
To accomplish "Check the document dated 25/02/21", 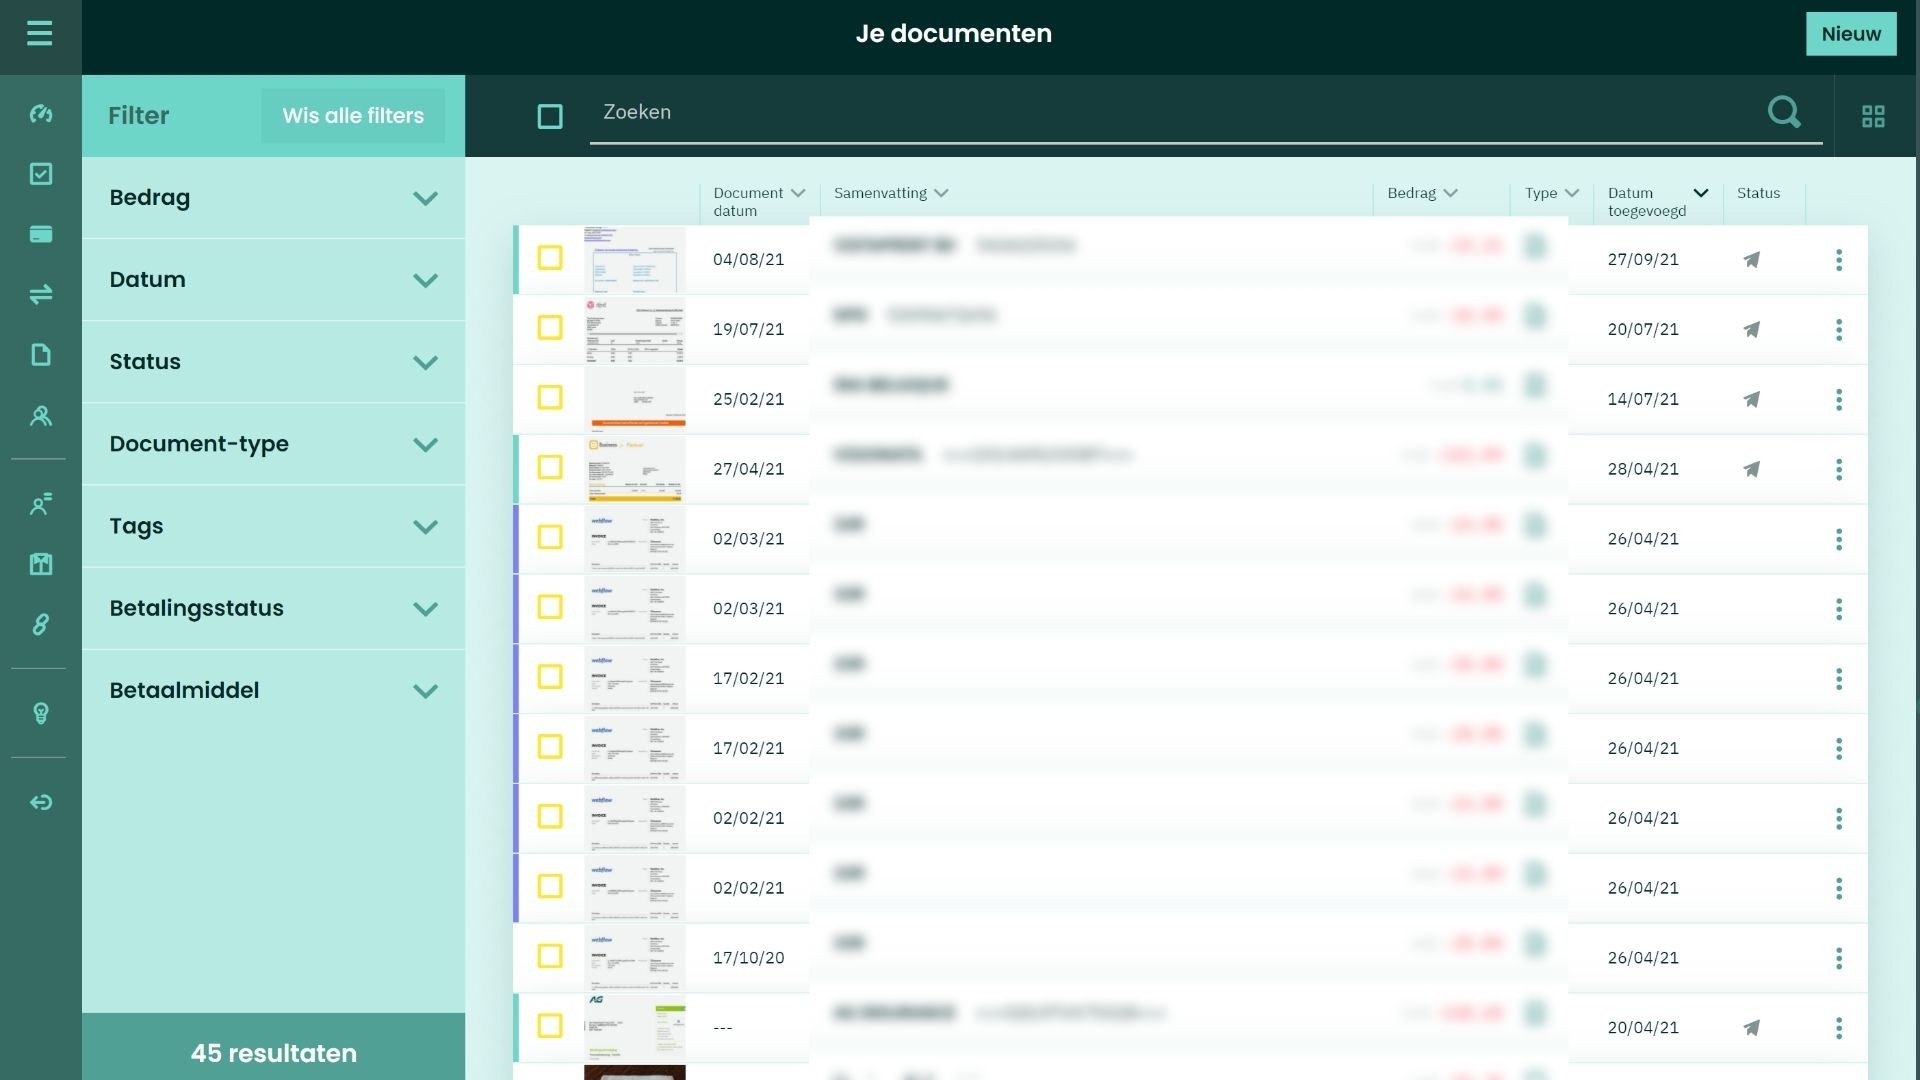I will coord(550,398).
